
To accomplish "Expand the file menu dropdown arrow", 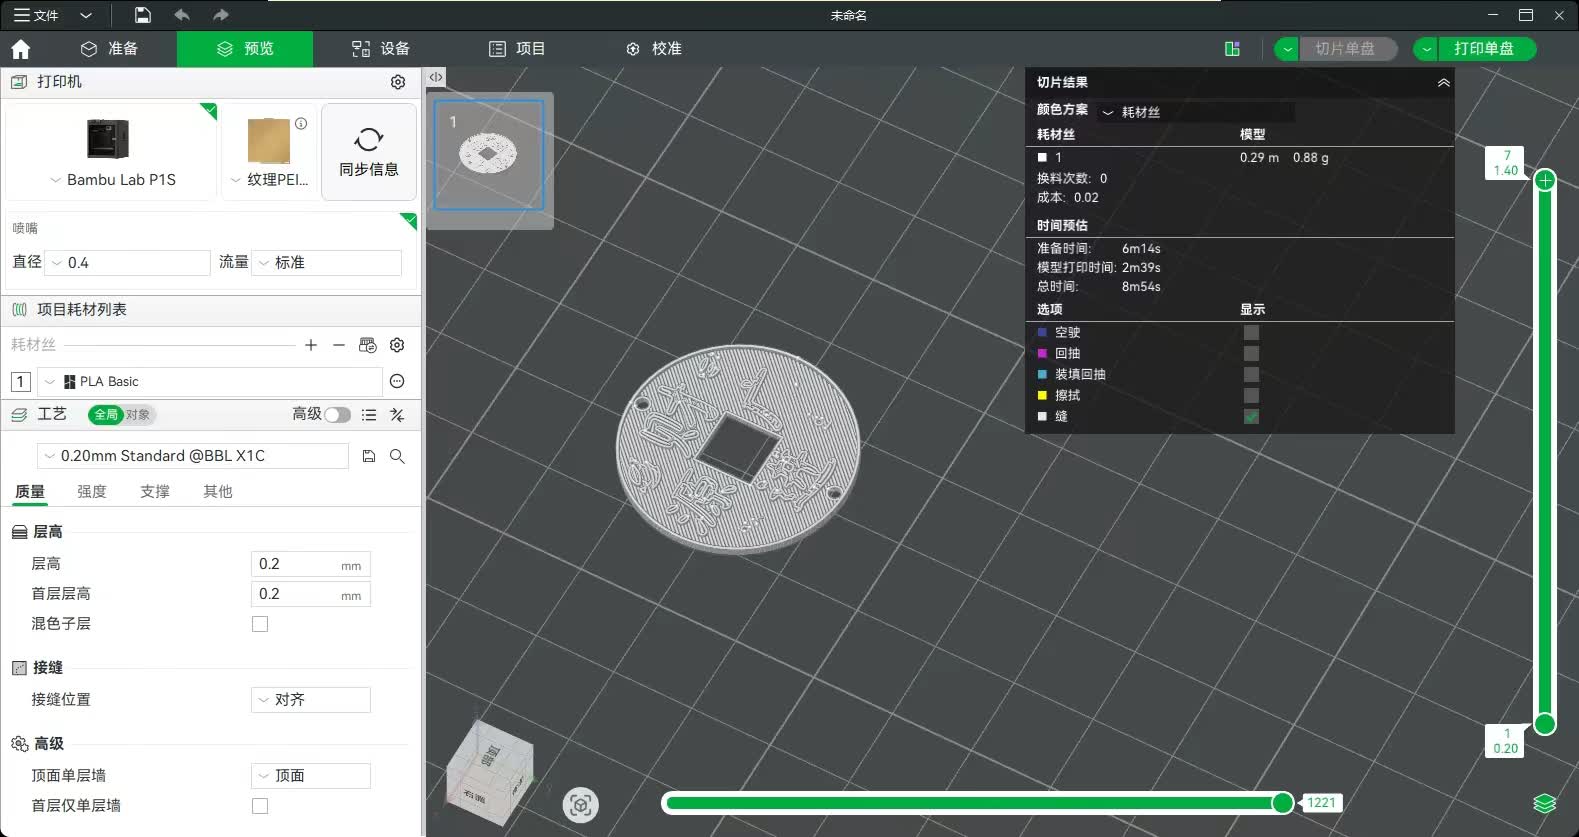I will pos(86,15).
